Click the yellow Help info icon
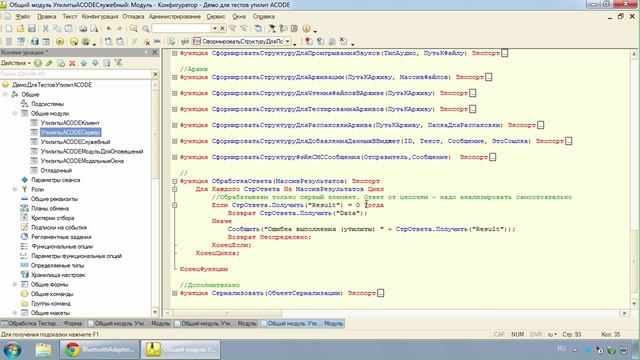The height and width of the screenshot is (360, 640). (306, 29)
